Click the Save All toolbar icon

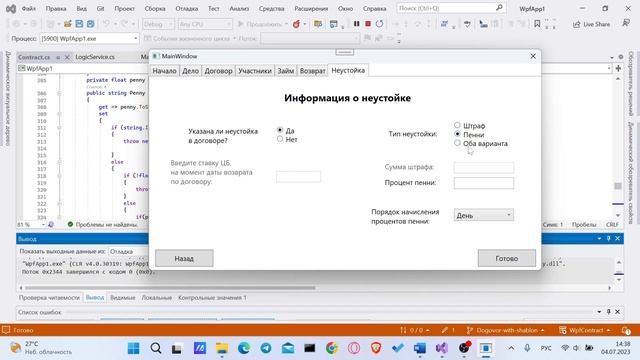pos(90,24)
